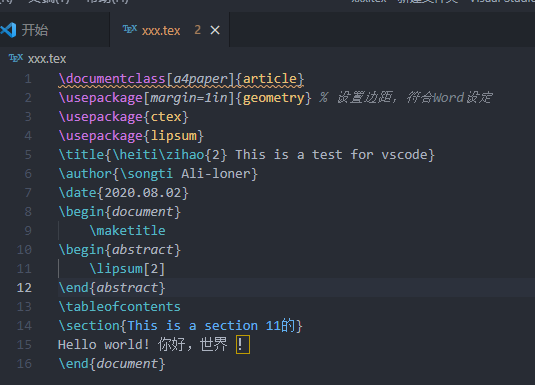Screen dimensions: 535x385
Task: Click the TeX icon in the breadcrumb bar
Action: tap(16, 58)
